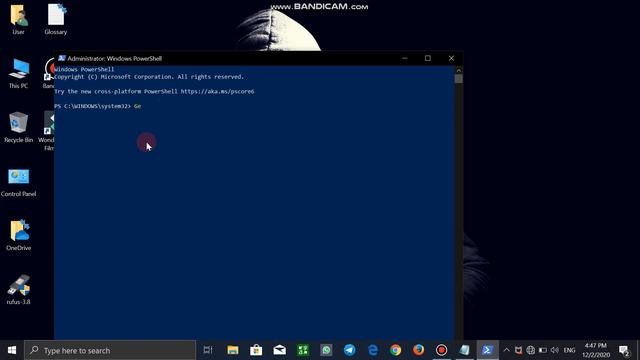The width and height of the screenshot is (640, 360).
Task: Open WhatsApp from the taskbar
Action: coord(326,350)
